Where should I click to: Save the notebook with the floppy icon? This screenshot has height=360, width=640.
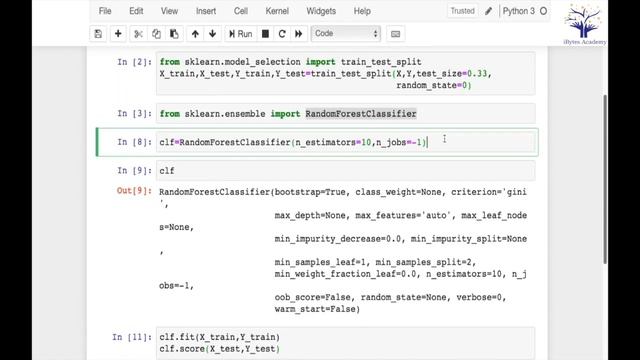tap(98, 34)
